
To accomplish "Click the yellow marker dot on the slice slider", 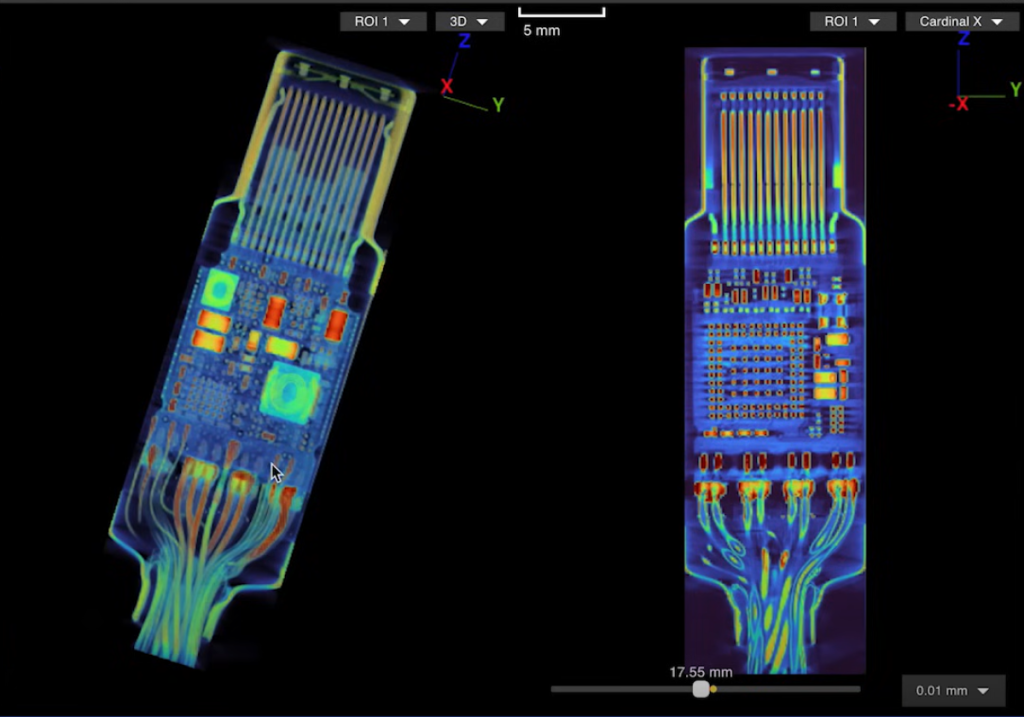I will (713, 689).
